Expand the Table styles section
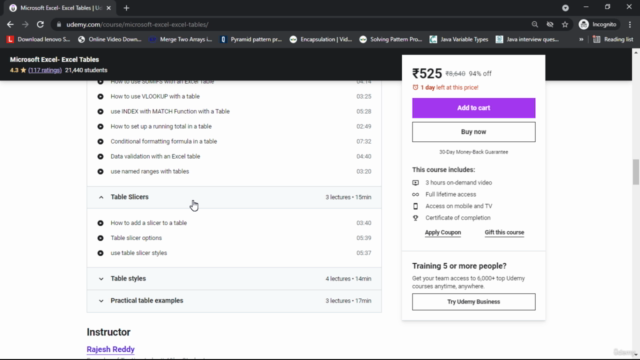The width and height of the screenshot is (640, 360). 234,279
